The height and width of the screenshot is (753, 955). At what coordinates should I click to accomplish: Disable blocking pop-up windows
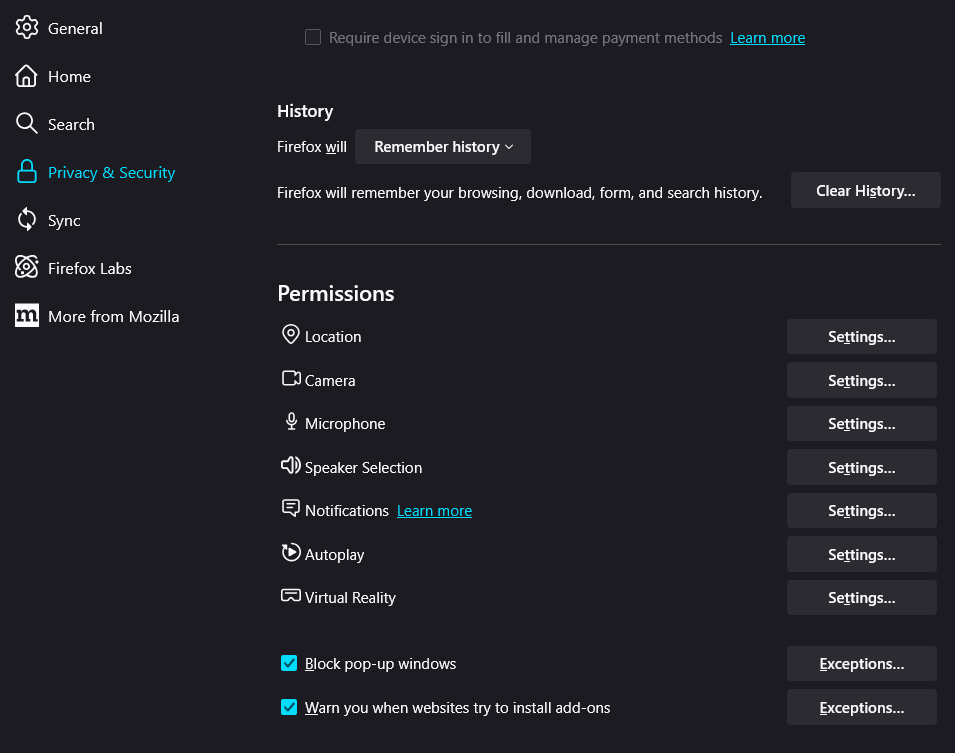pyautogui.click(x=289, y=663)
